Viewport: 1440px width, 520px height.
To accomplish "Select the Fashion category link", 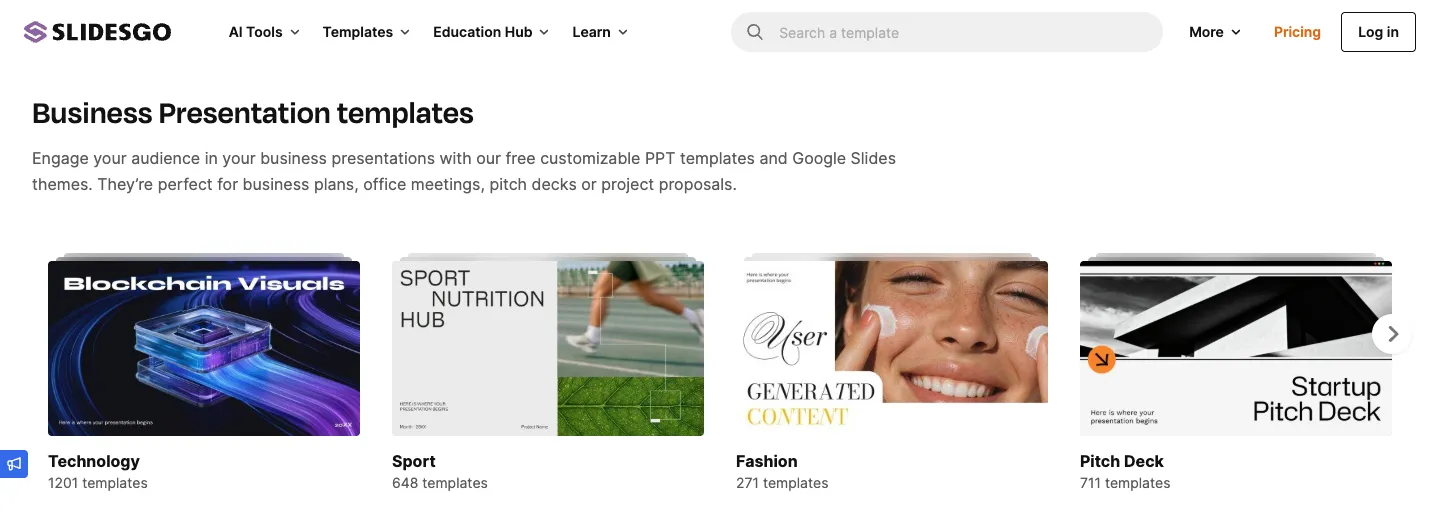I will (767, 461).
